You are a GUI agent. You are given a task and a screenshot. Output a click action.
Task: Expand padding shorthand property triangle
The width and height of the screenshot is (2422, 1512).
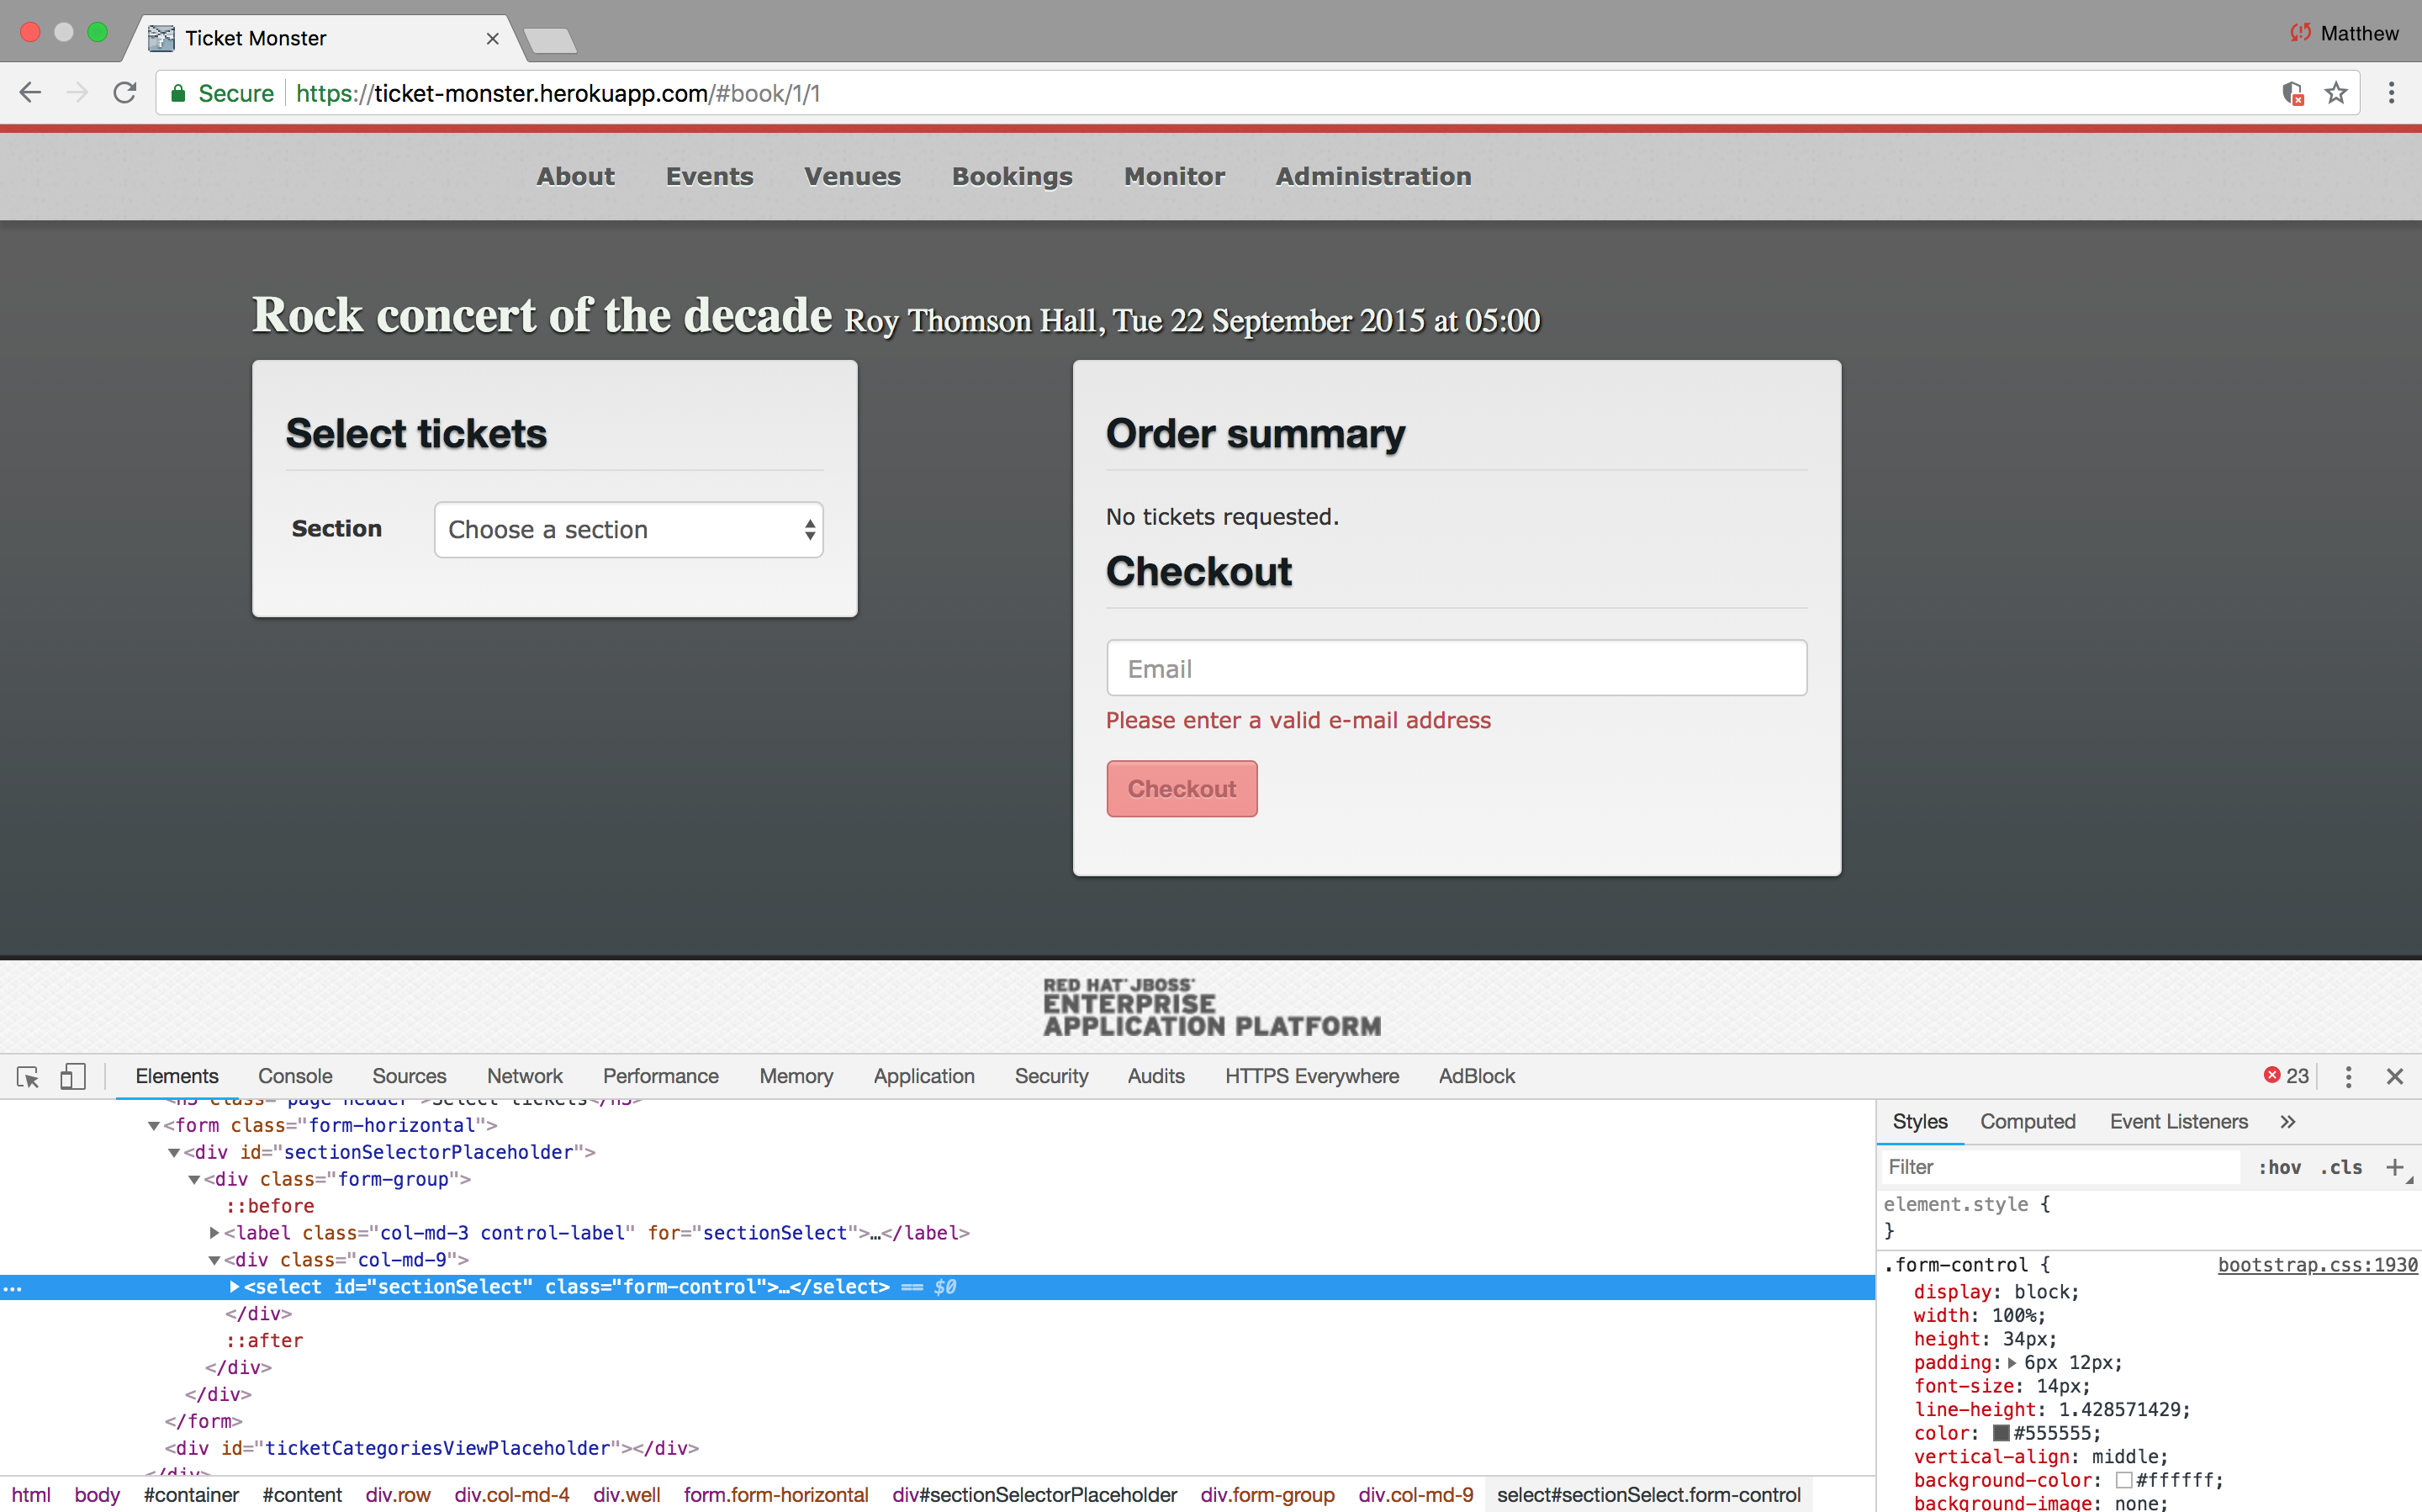point(2011,1363)
